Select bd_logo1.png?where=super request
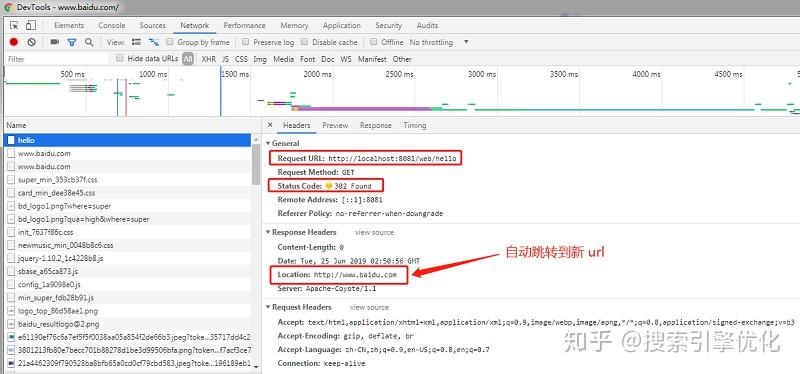The height and width of the screenshot is (374, 800). point(128,206)
